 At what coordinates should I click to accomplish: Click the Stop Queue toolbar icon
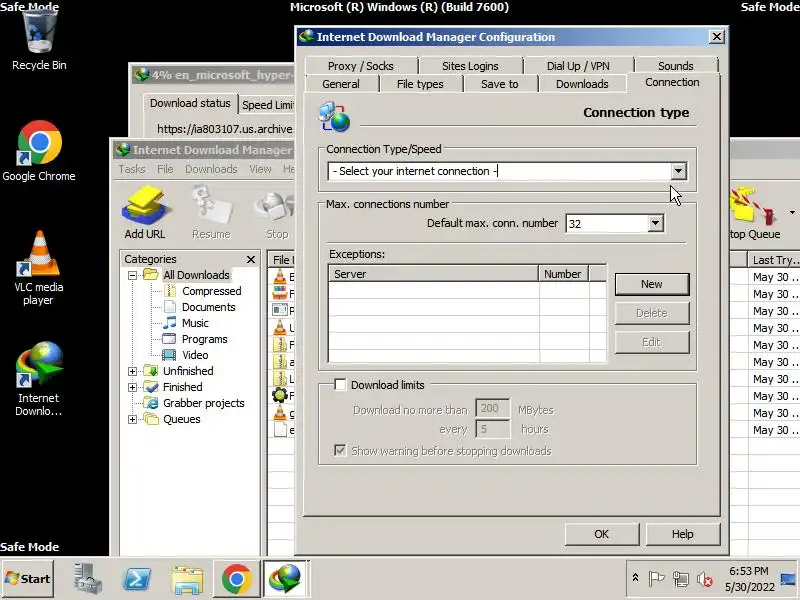click(x=755, y=212)
